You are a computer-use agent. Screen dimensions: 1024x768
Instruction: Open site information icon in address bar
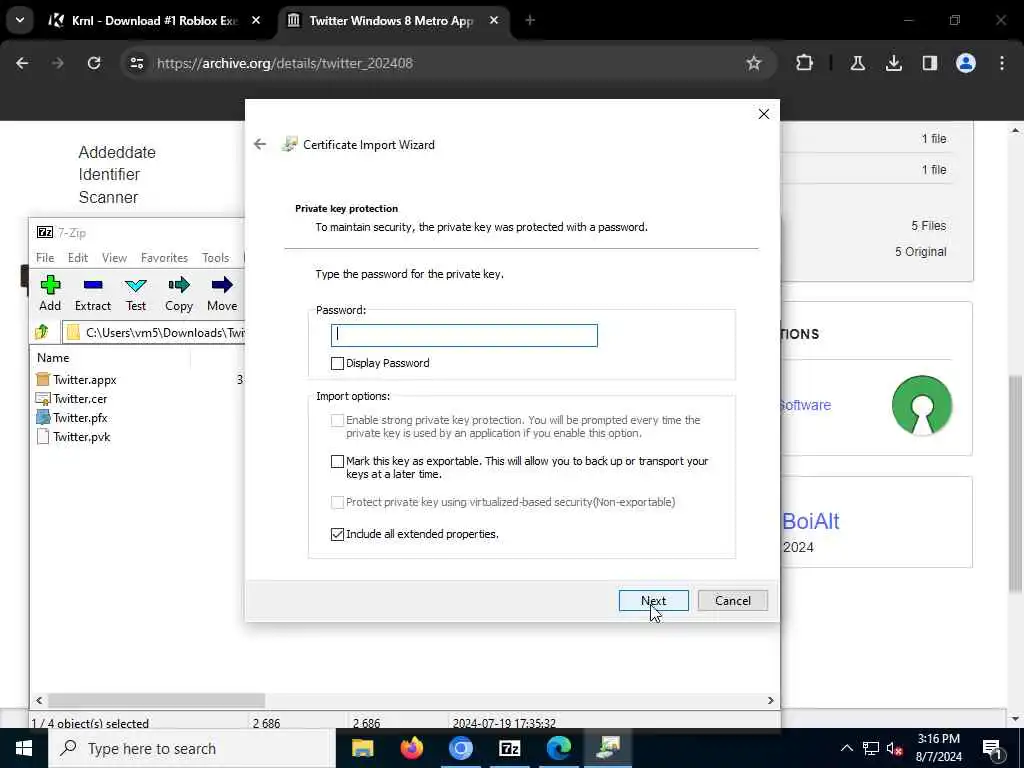(136, 63)
